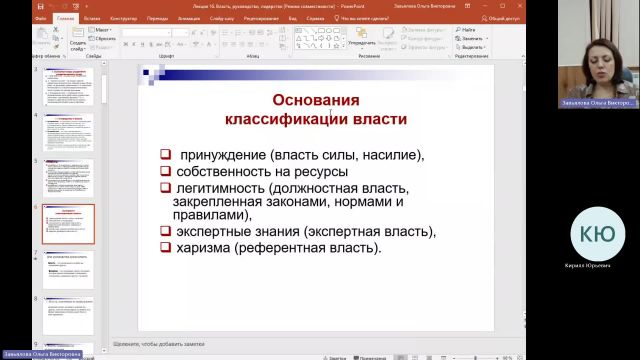Click the Общий доступ share button
The width and height of the screenshot is (640, 360).
pos(500,18)
